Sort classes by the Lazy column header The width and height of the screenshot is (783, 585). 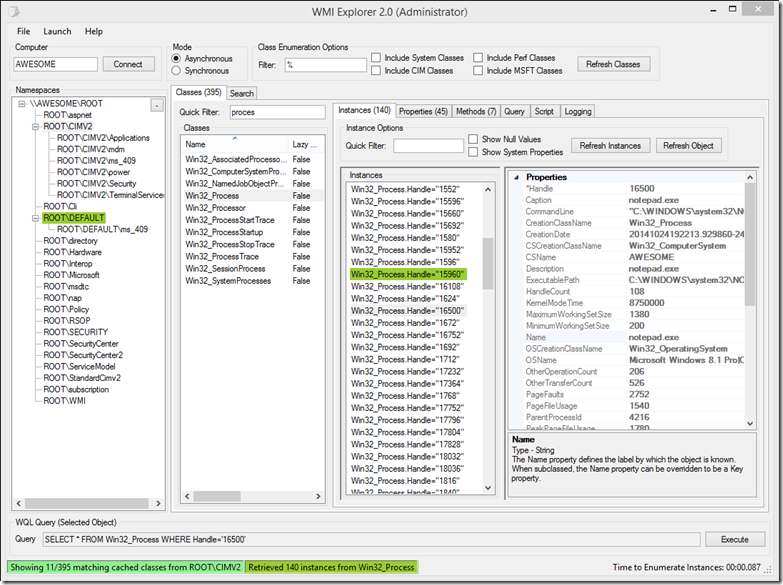click(306, 144)
